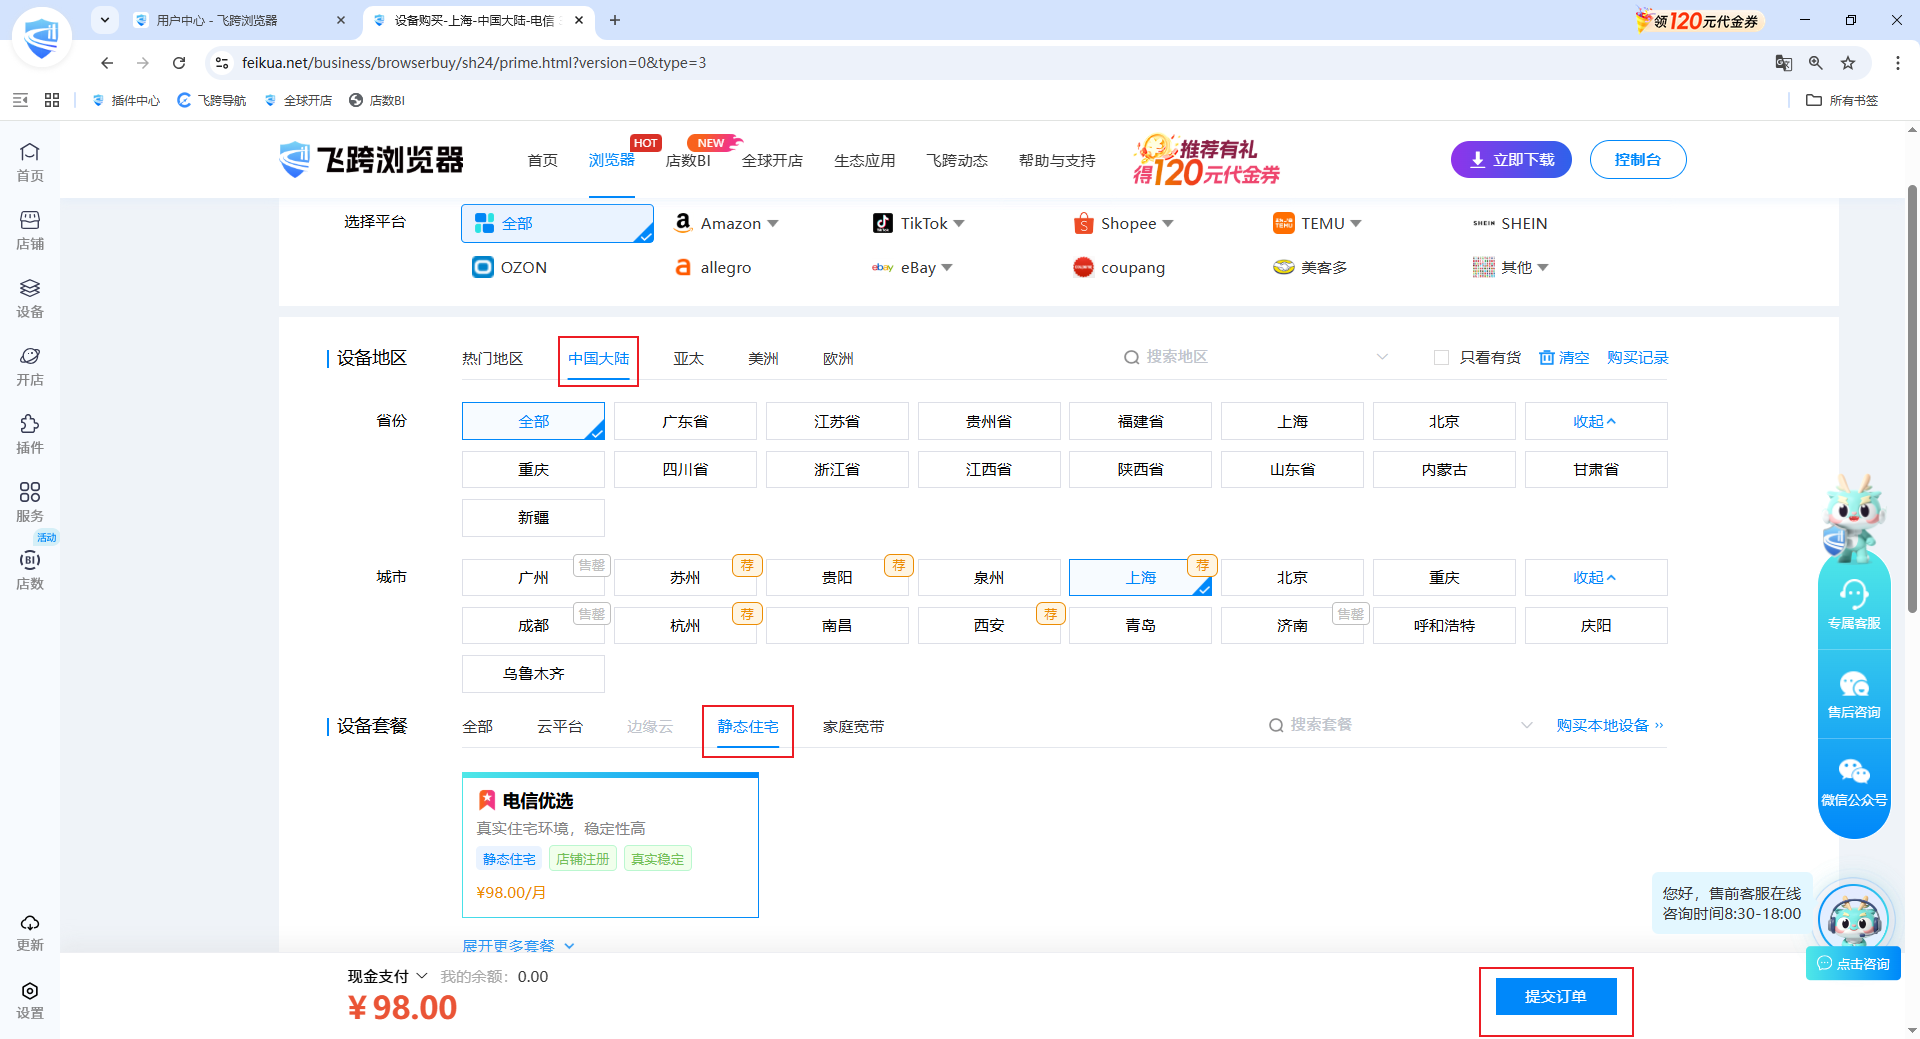The width and height of the screenshot is (1920, 1039).
Task: Open 店铺 in the left sidebar
Action: pos(30,230)
